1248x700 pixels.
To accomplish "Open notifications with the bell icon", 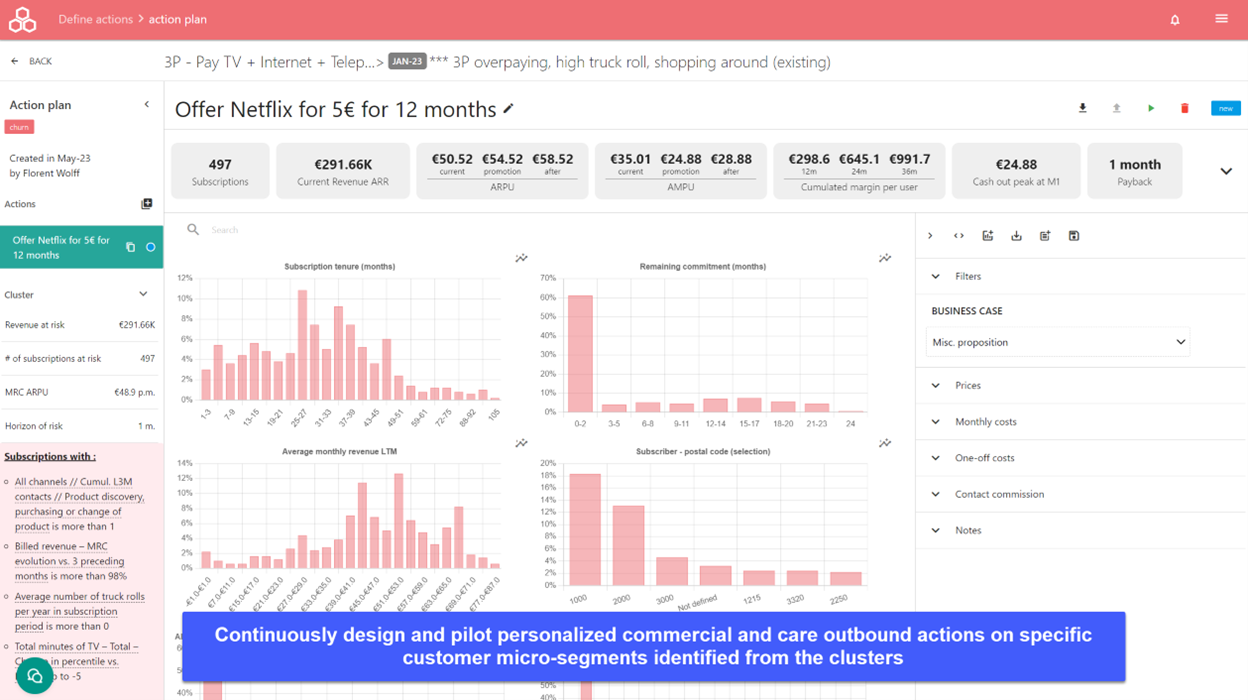I will [x=1175, y=18].
